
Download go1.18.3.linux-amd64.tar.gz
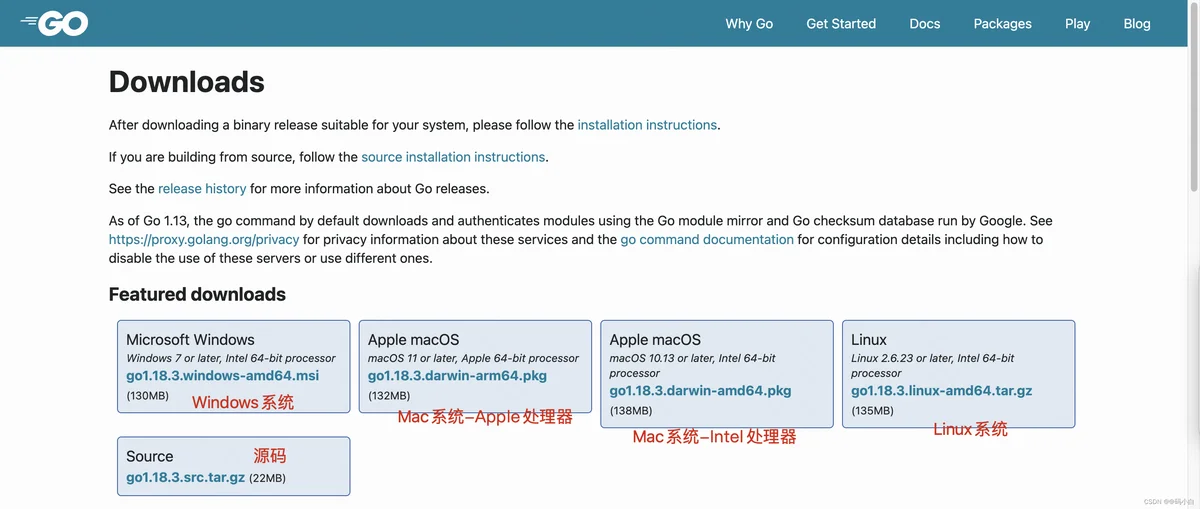tap(942, 391)
